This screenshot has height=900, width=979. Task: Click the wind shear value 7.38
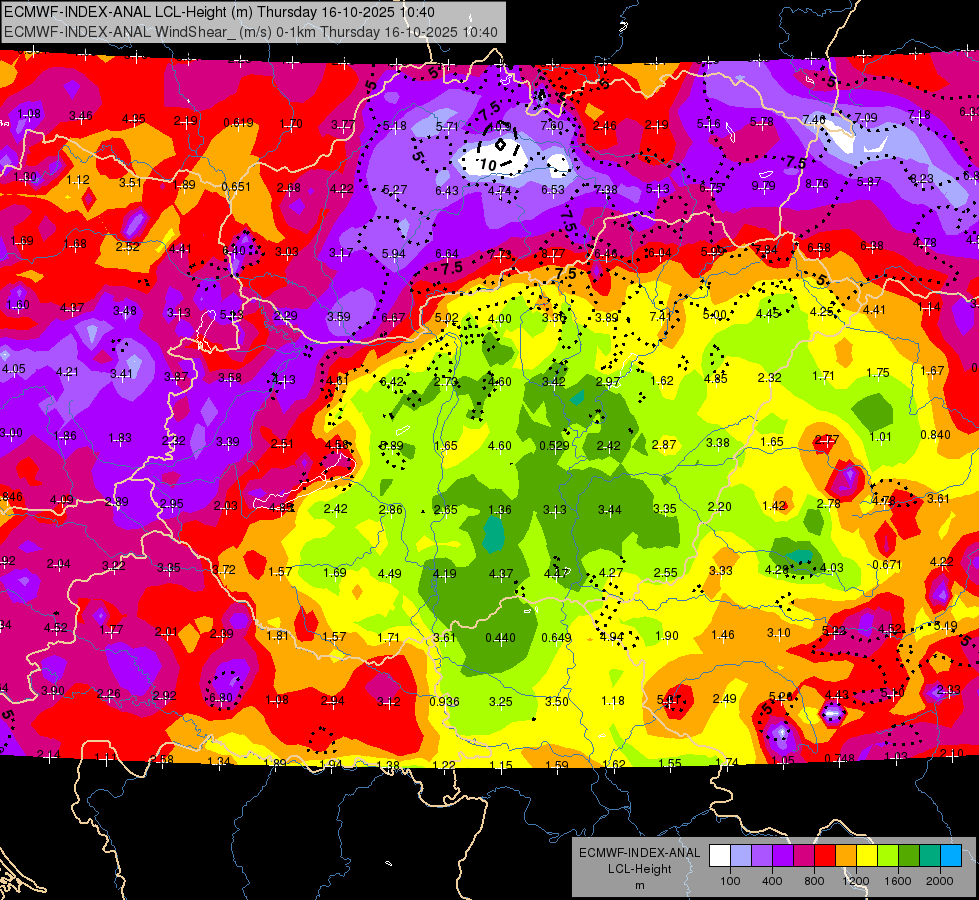click(x=606, y=189)
